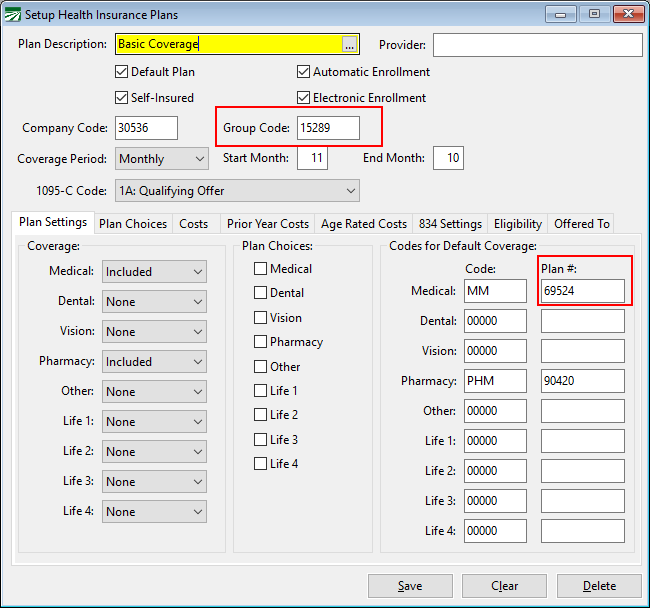This screenshot has width=651, height=608.
Task: Select the Medical Plan # field
Action: (583, 291)
